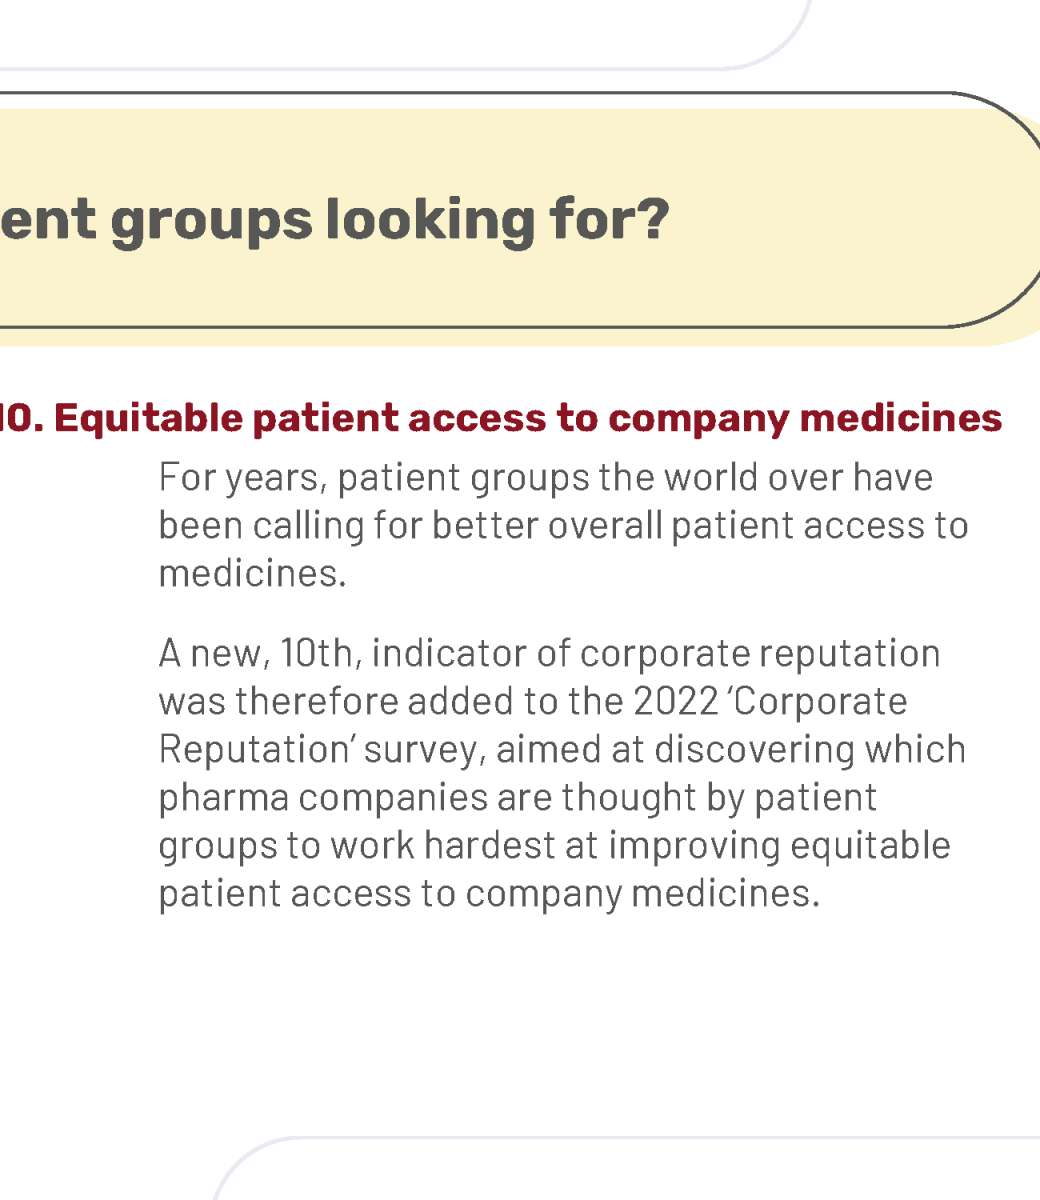This screenshot has width=1040, height=1200.
Task: Click the '10.' numeral of the red heading
Action: [21, 418]
